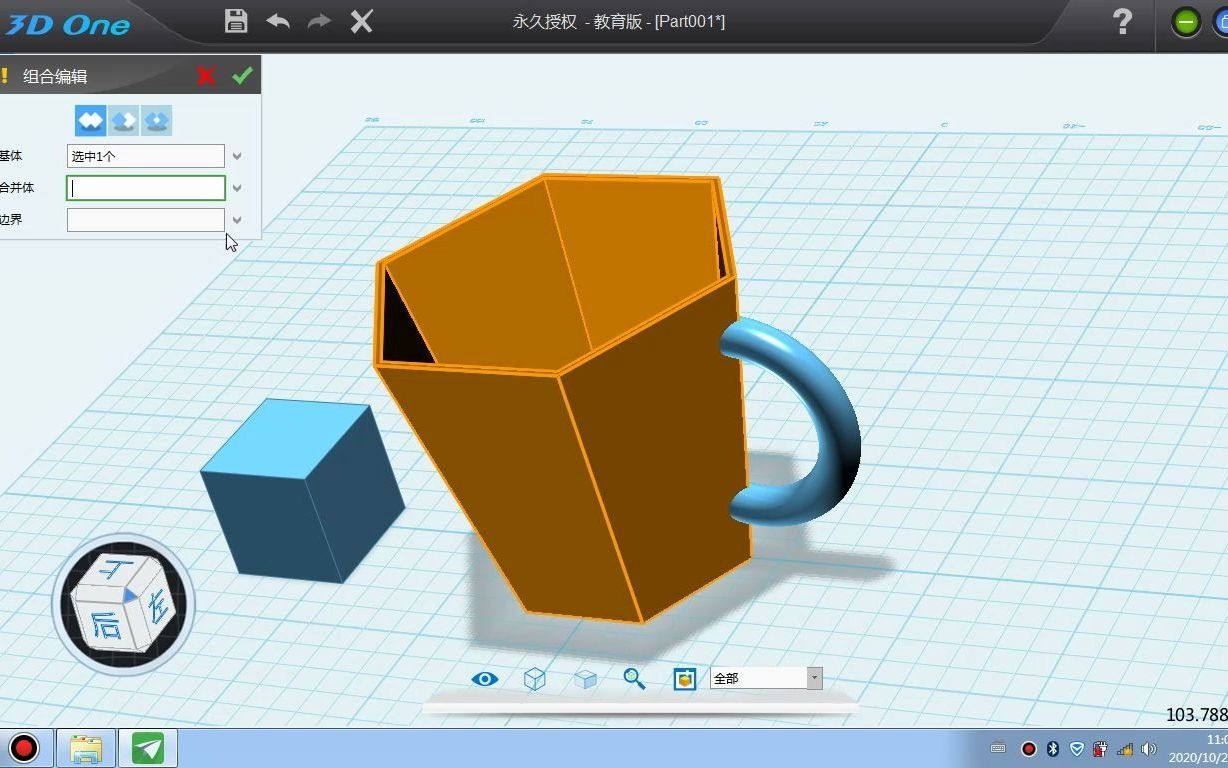Viewport: 1228px width, 768px height.
Task: Click the Undo arrow icon
Action: click(278, 20)
